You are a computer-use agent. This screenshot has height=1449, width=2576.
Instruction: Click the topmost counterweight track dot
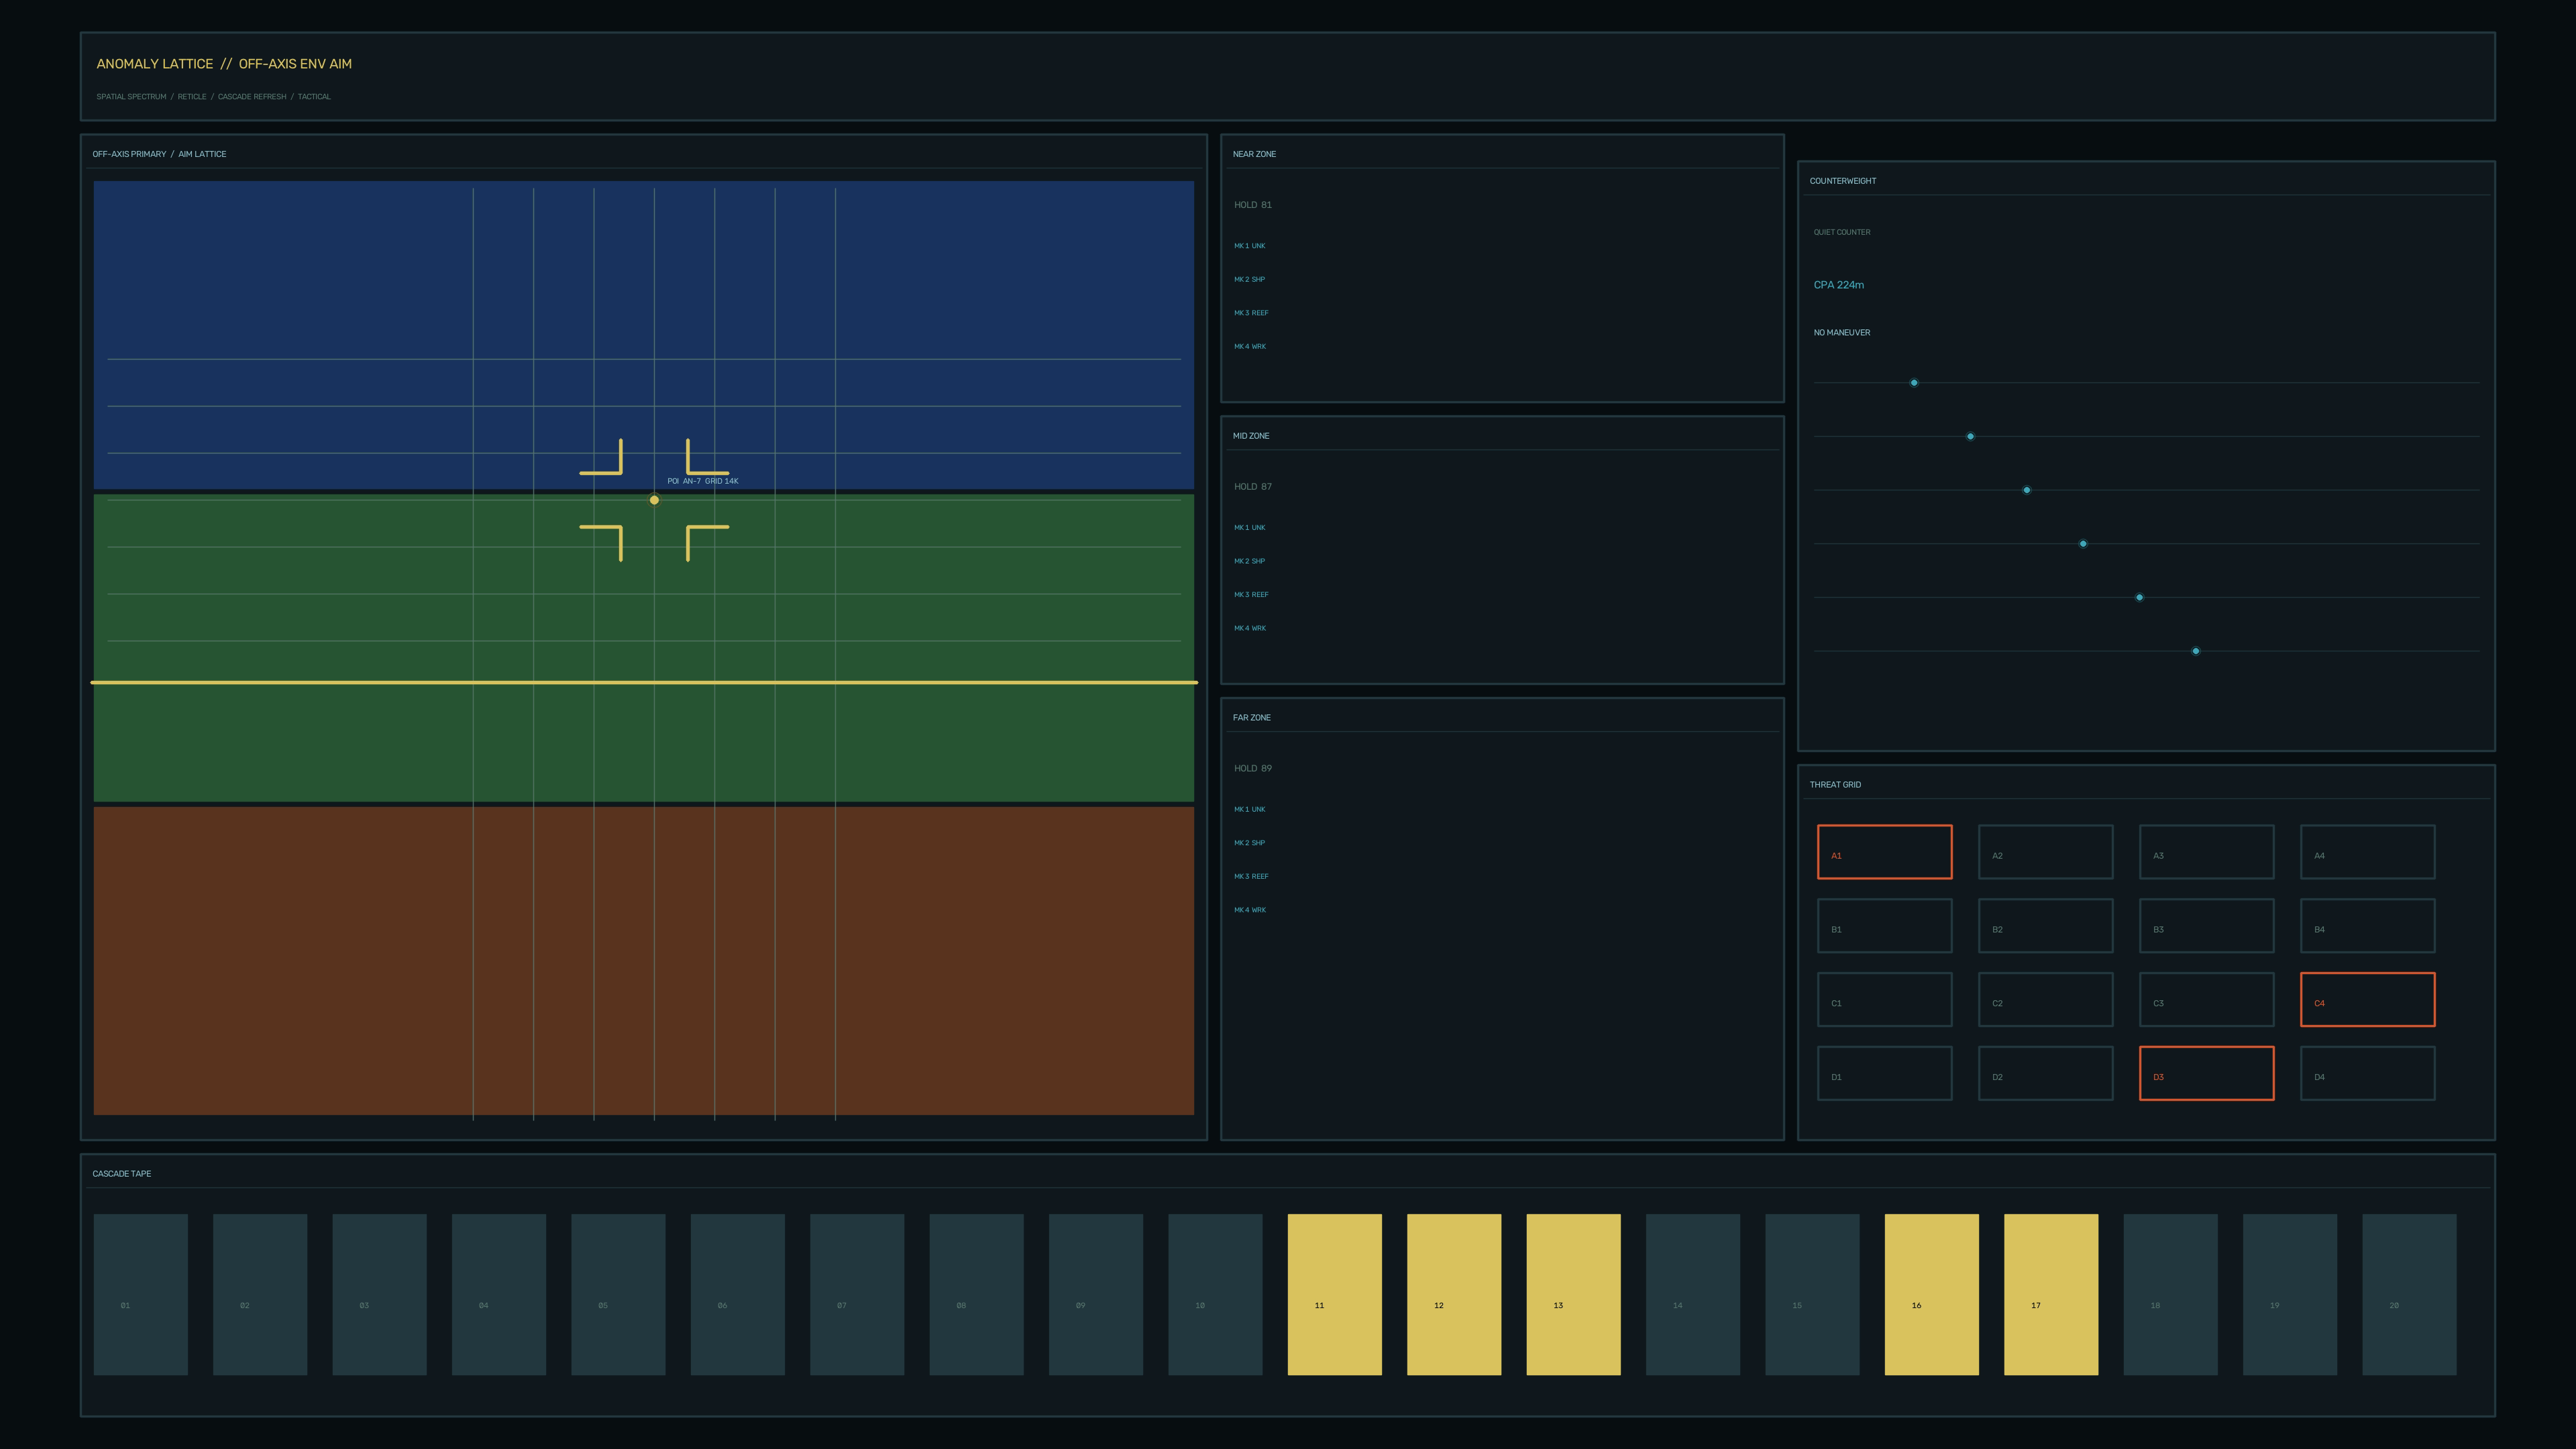coord(1914,383)
